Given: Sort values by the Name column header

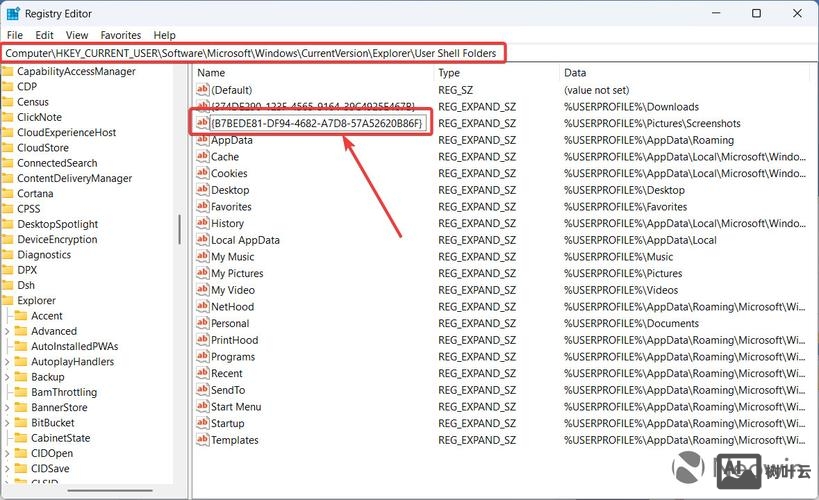Looking at the screenshot, I should pyautogui.click(x=313, y=73).
